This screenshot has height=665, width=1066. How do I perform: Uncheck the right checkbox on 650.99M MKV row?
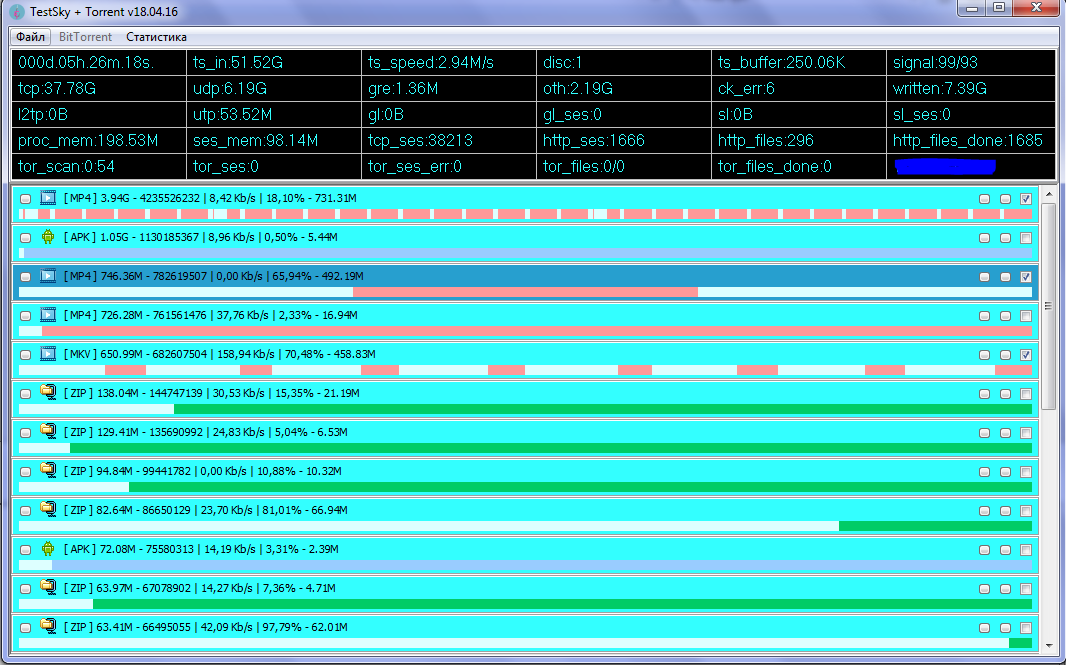coord(1025,355)
